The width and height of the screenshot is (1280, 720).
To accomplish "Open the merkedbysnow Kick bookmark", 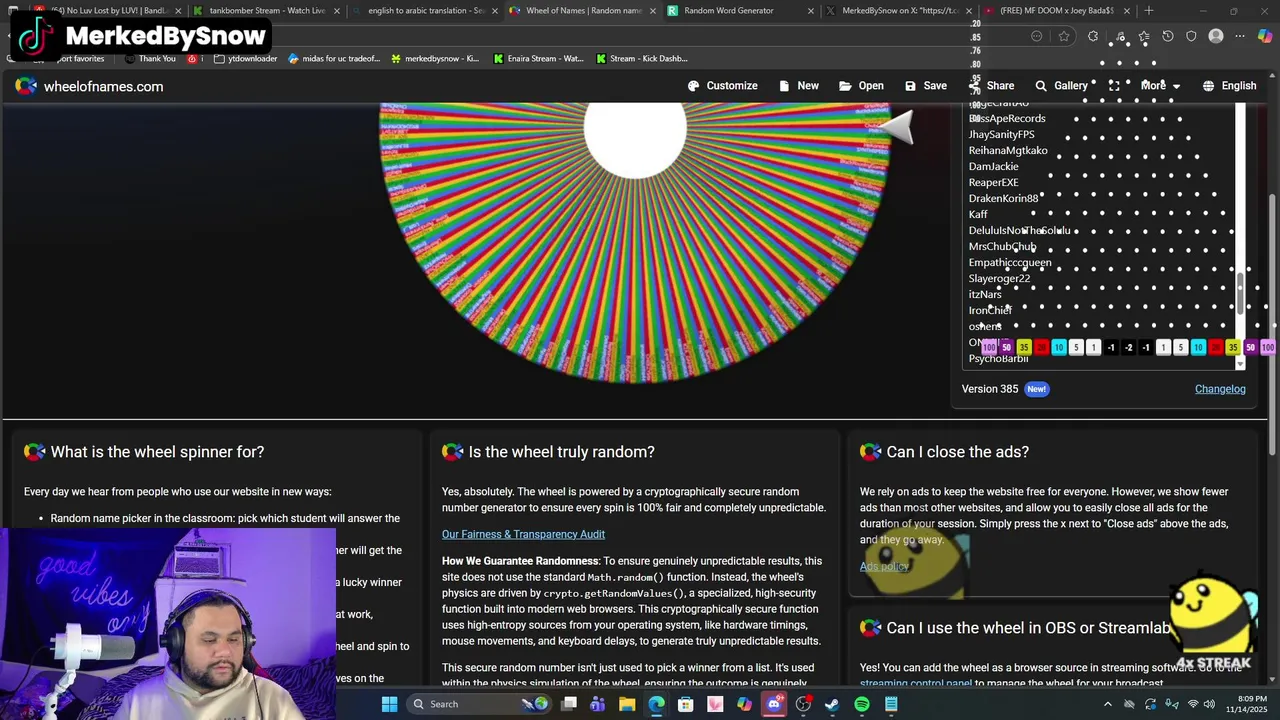I will click(435, 59).
